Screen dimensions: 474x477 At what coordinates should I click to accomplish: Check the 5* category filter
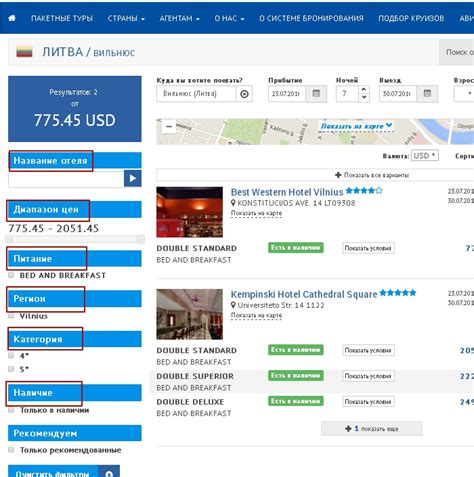tap(11, 369)
